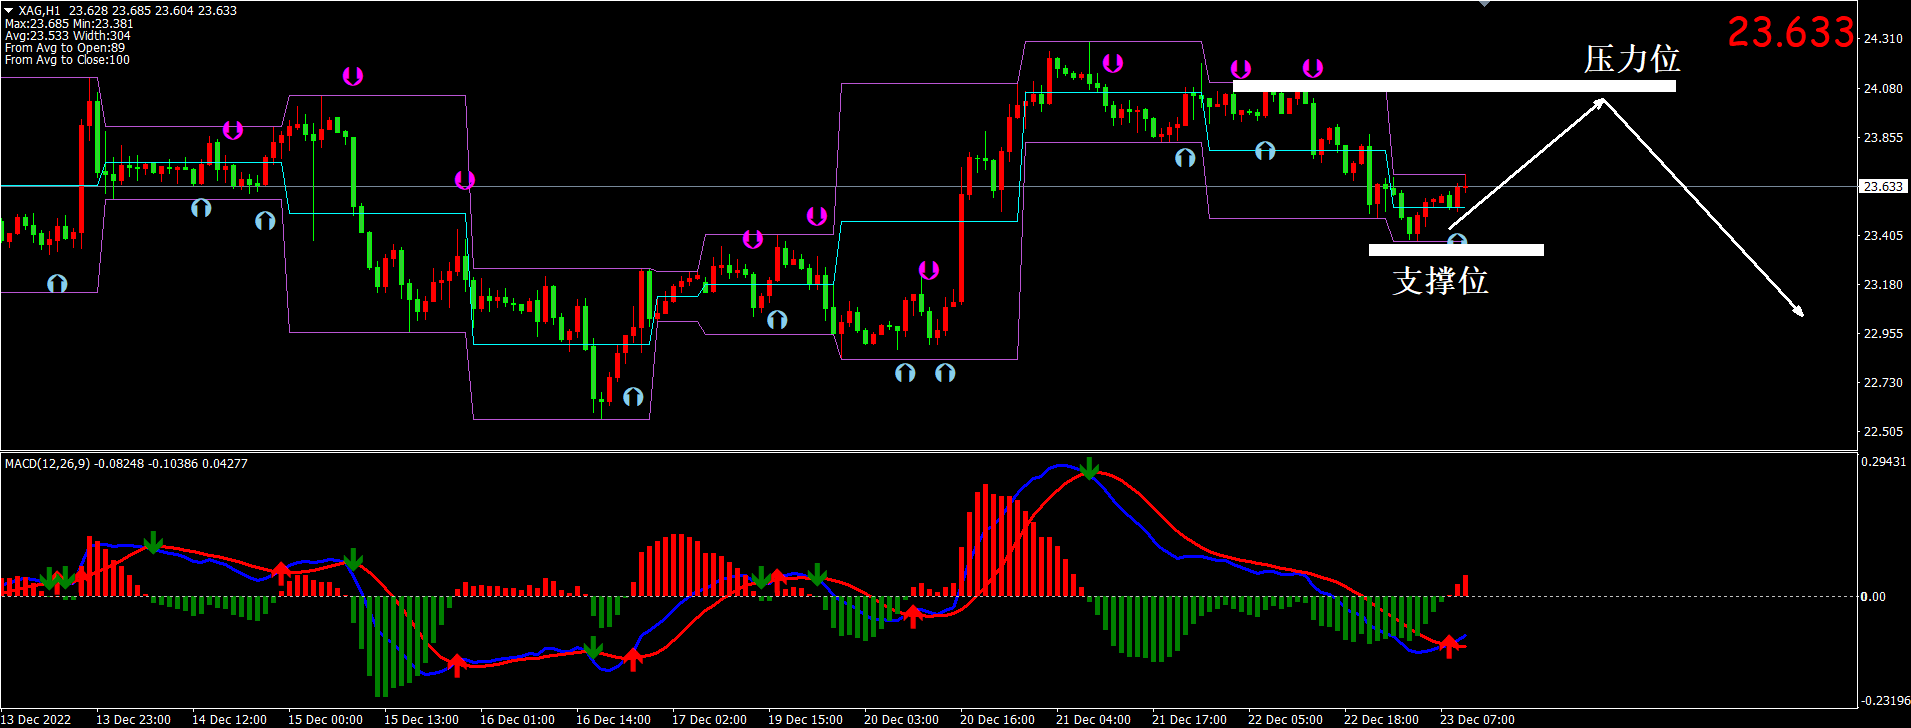Click the blue arrow just above the 支撑位 bar
The width and height of the screenshot is (1911, 728).
(1457, 240)
